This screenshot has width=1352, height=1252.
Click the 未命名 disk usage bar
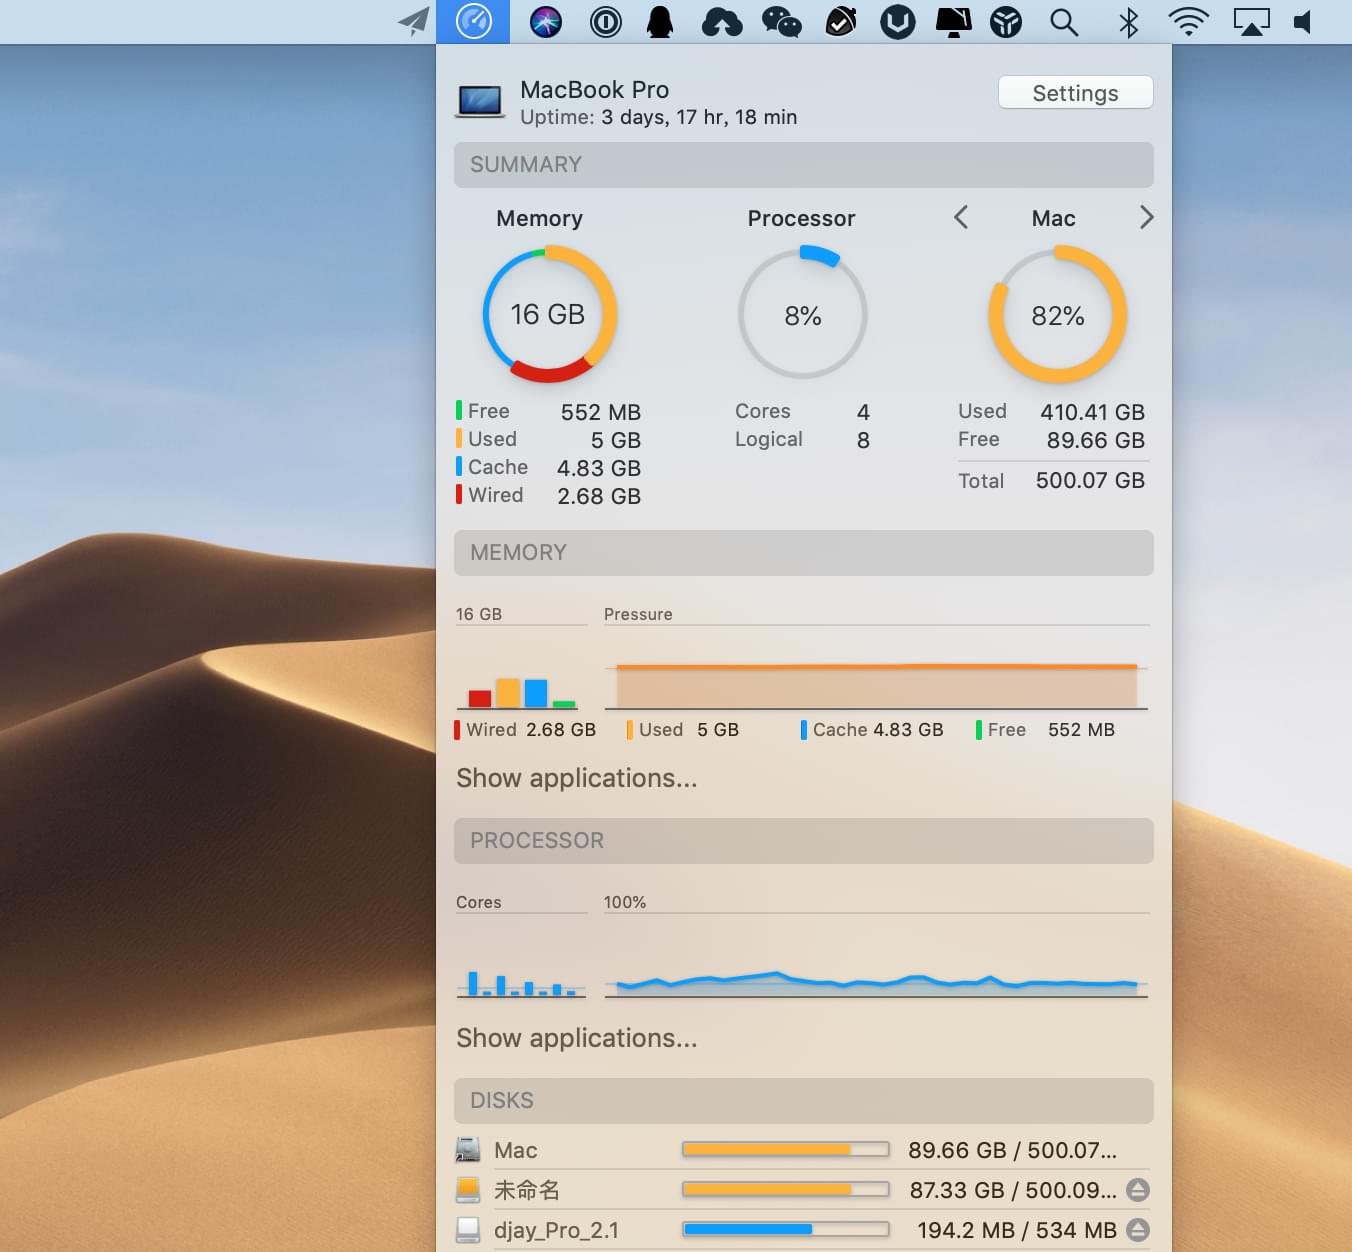pyautogui.click(x=786, y=1190)
